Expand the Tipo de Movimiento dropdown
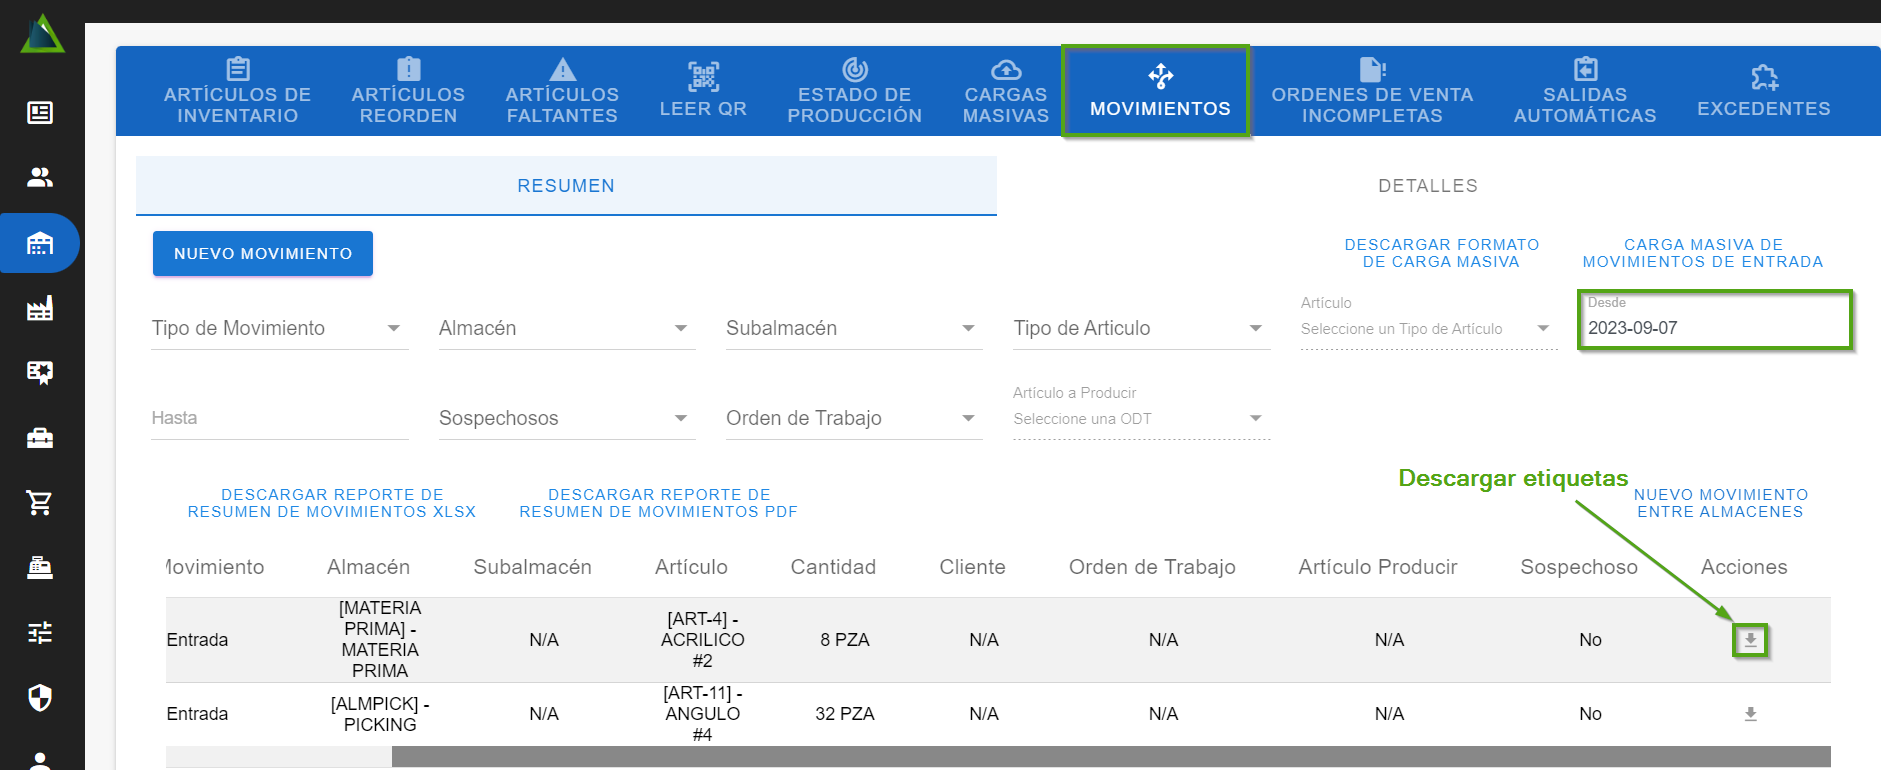Screen dimensions: 1881x770 point(279,328)
